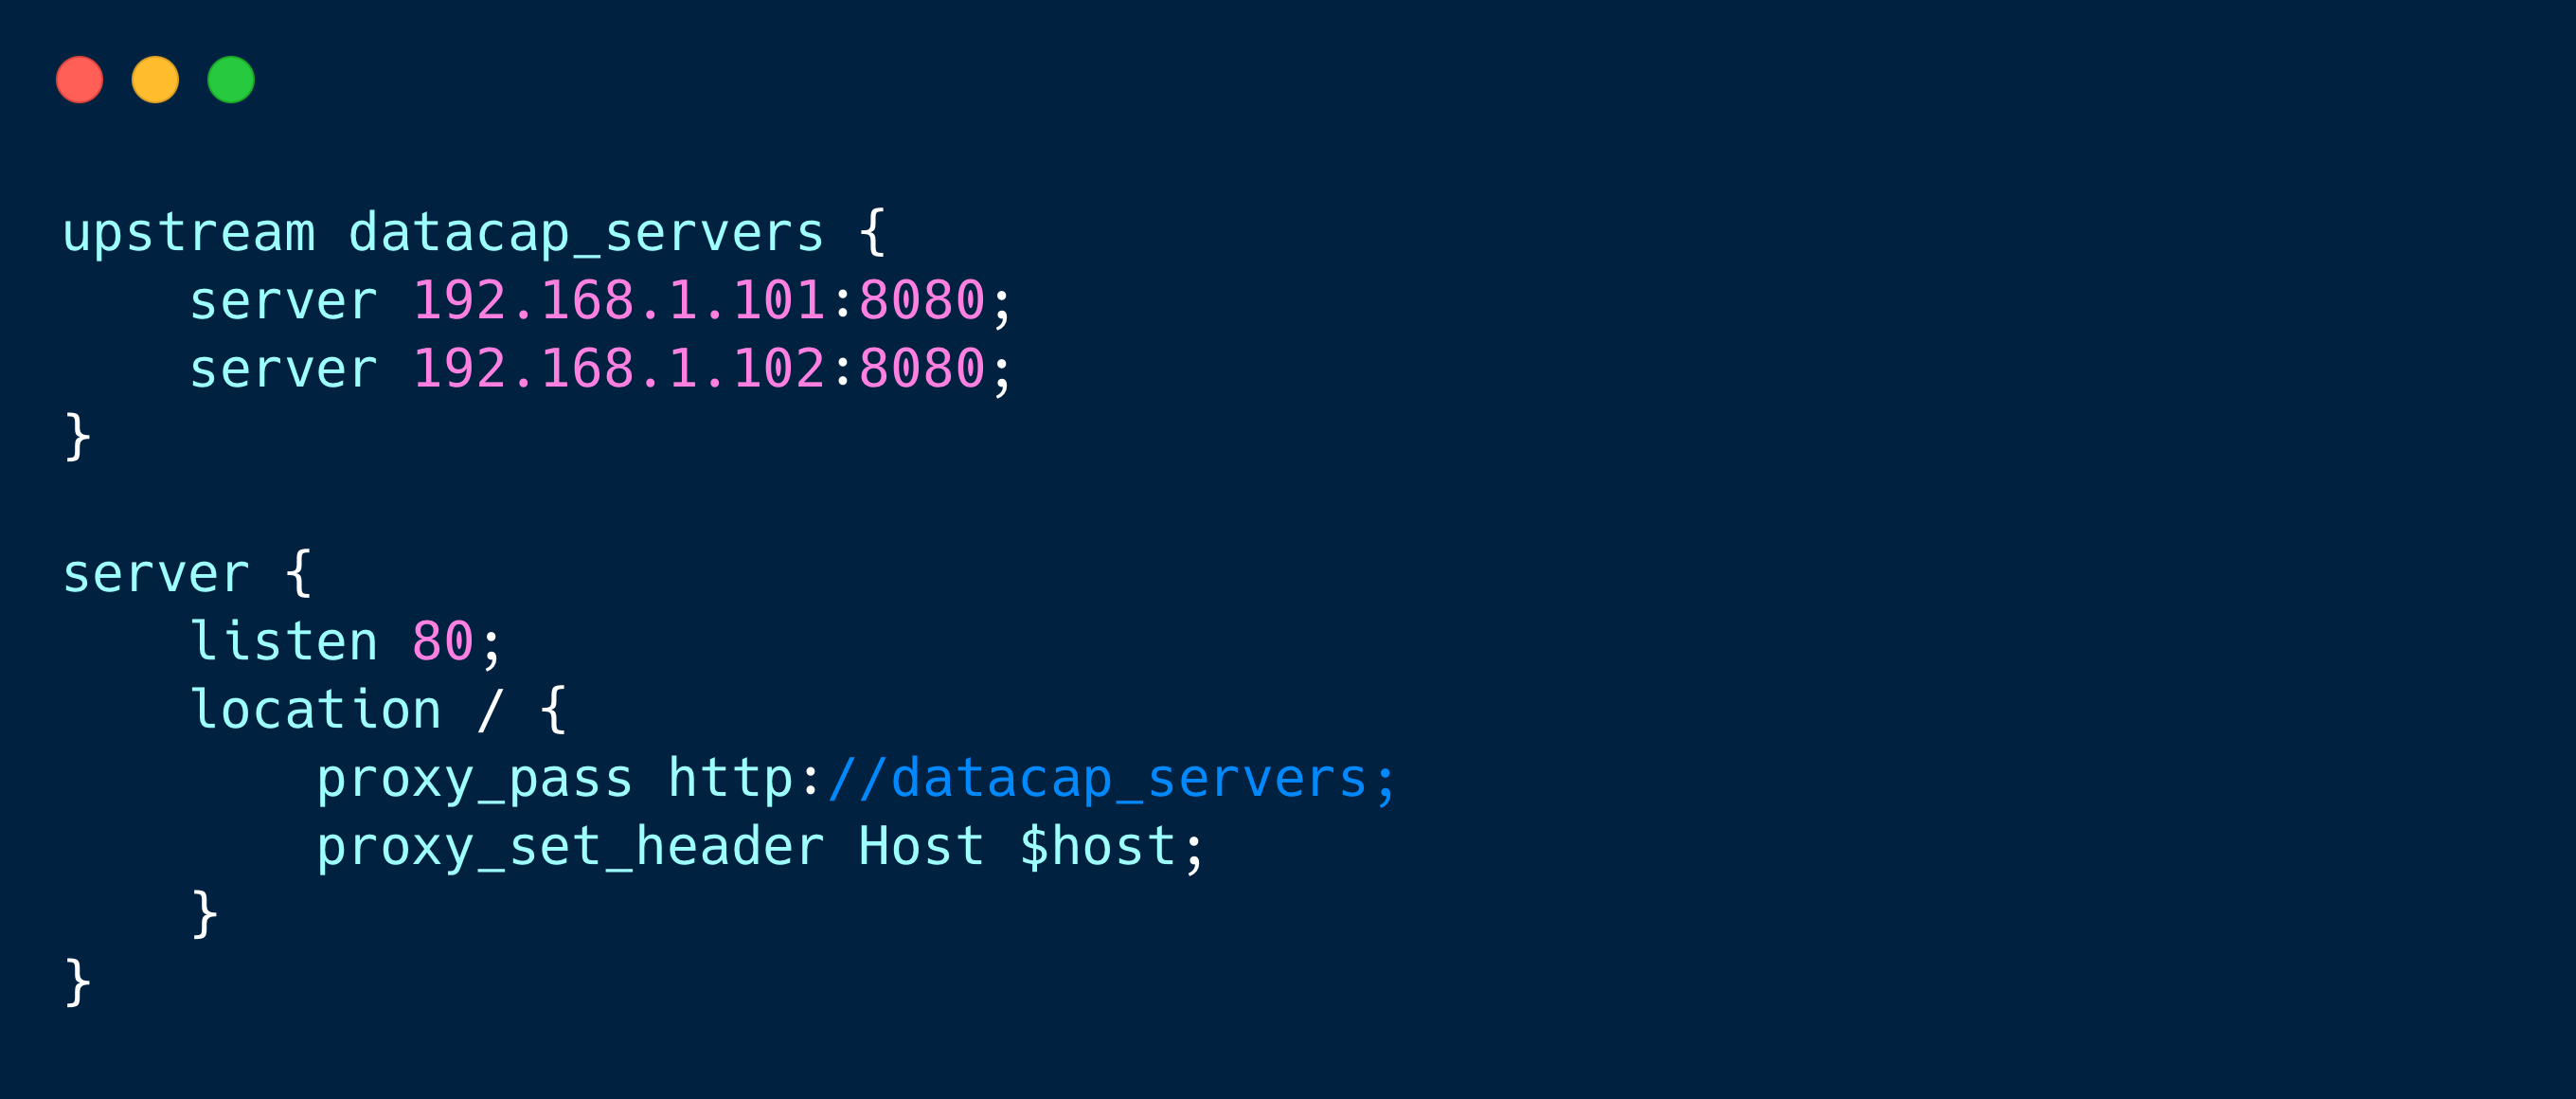The width and height of the screenshot is (2576, 1099).
Task: Click the '$host' variable
Action: click(x=1097, y=846)
